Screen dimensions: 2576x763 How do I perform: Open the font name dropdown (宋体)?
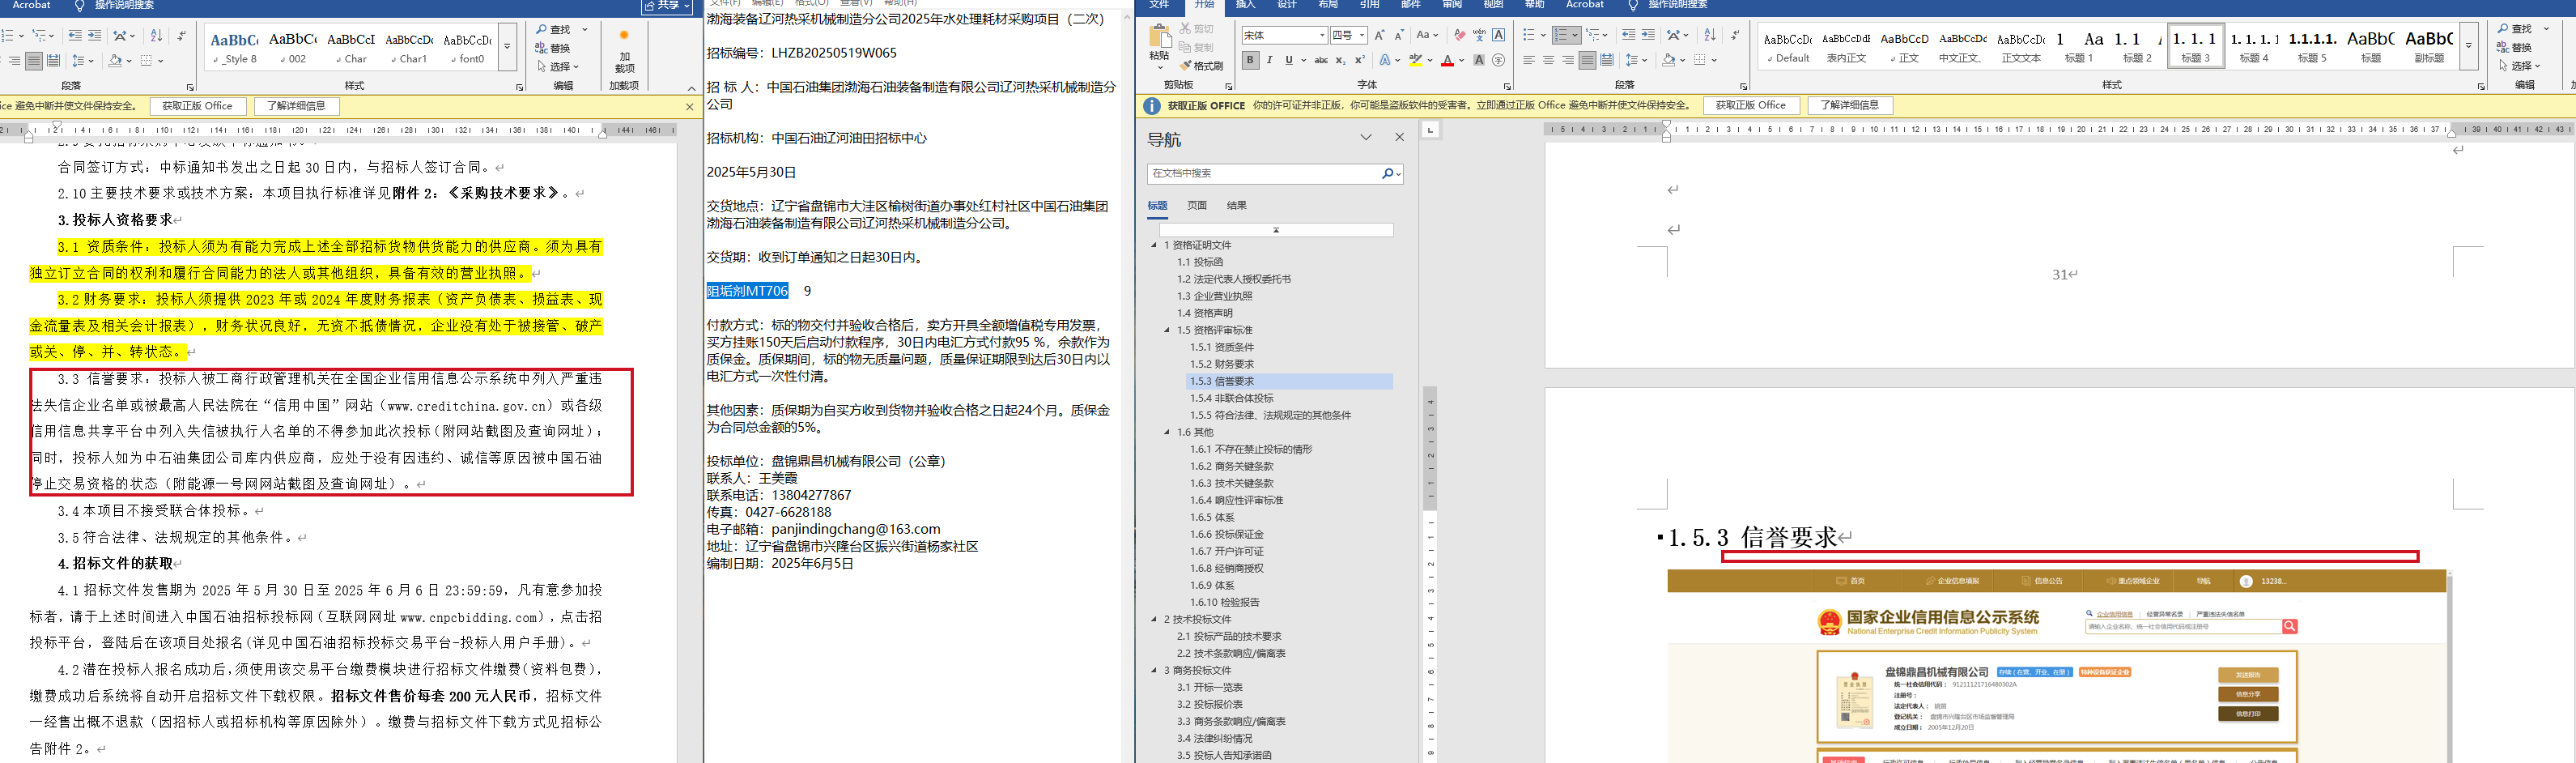tap(1322, 35)
